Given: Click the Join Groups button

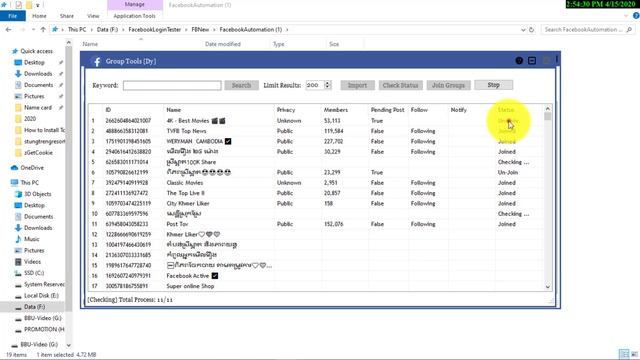Looking at the screenshot, I should (449, 85).
